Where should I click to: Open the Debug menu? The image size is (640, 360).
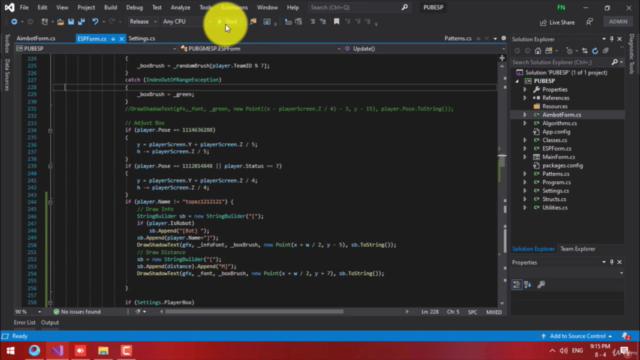(x=134, y=7)
